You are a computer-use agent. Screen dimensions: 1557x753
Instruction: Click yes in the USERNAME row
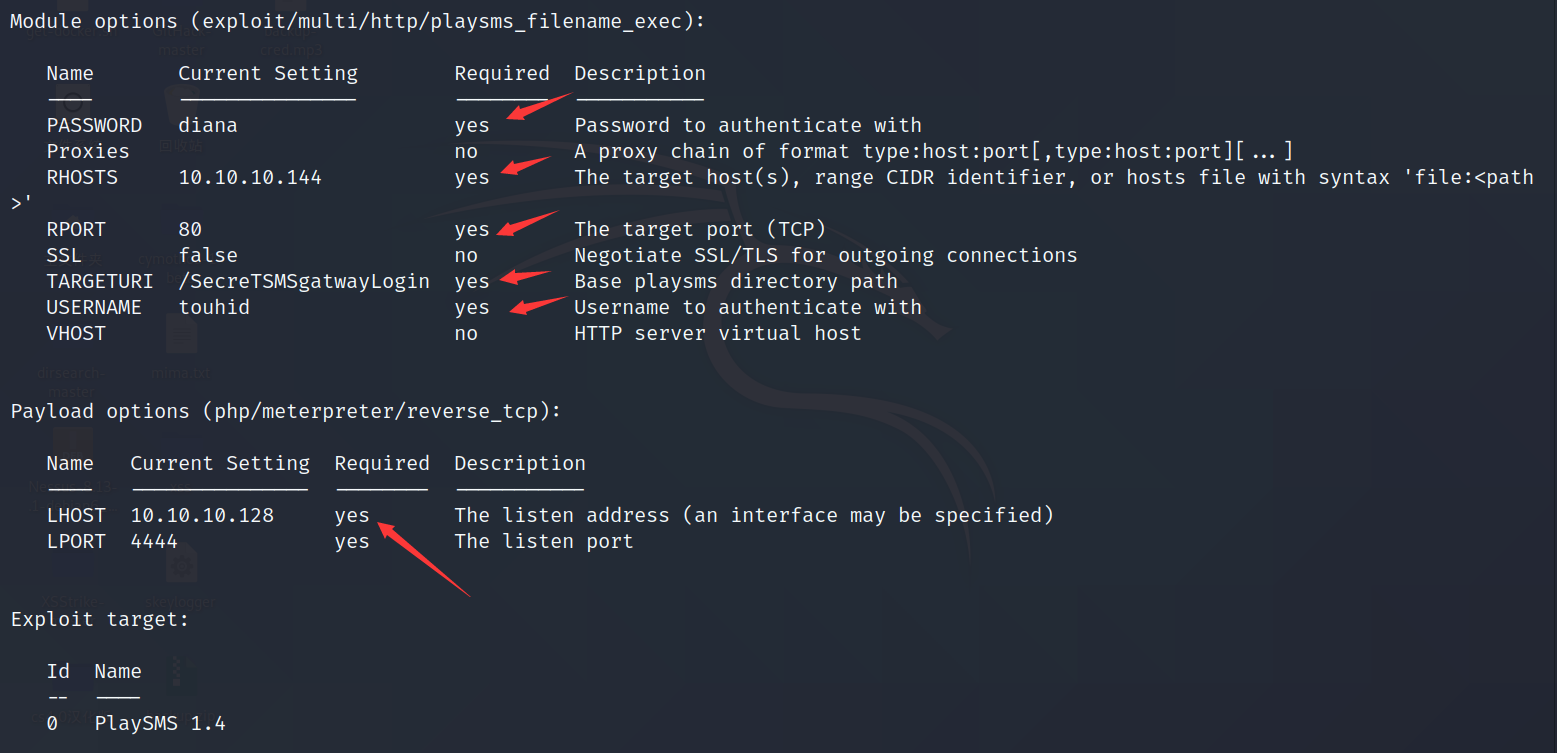pyautogui.click(x=472, y=308)
